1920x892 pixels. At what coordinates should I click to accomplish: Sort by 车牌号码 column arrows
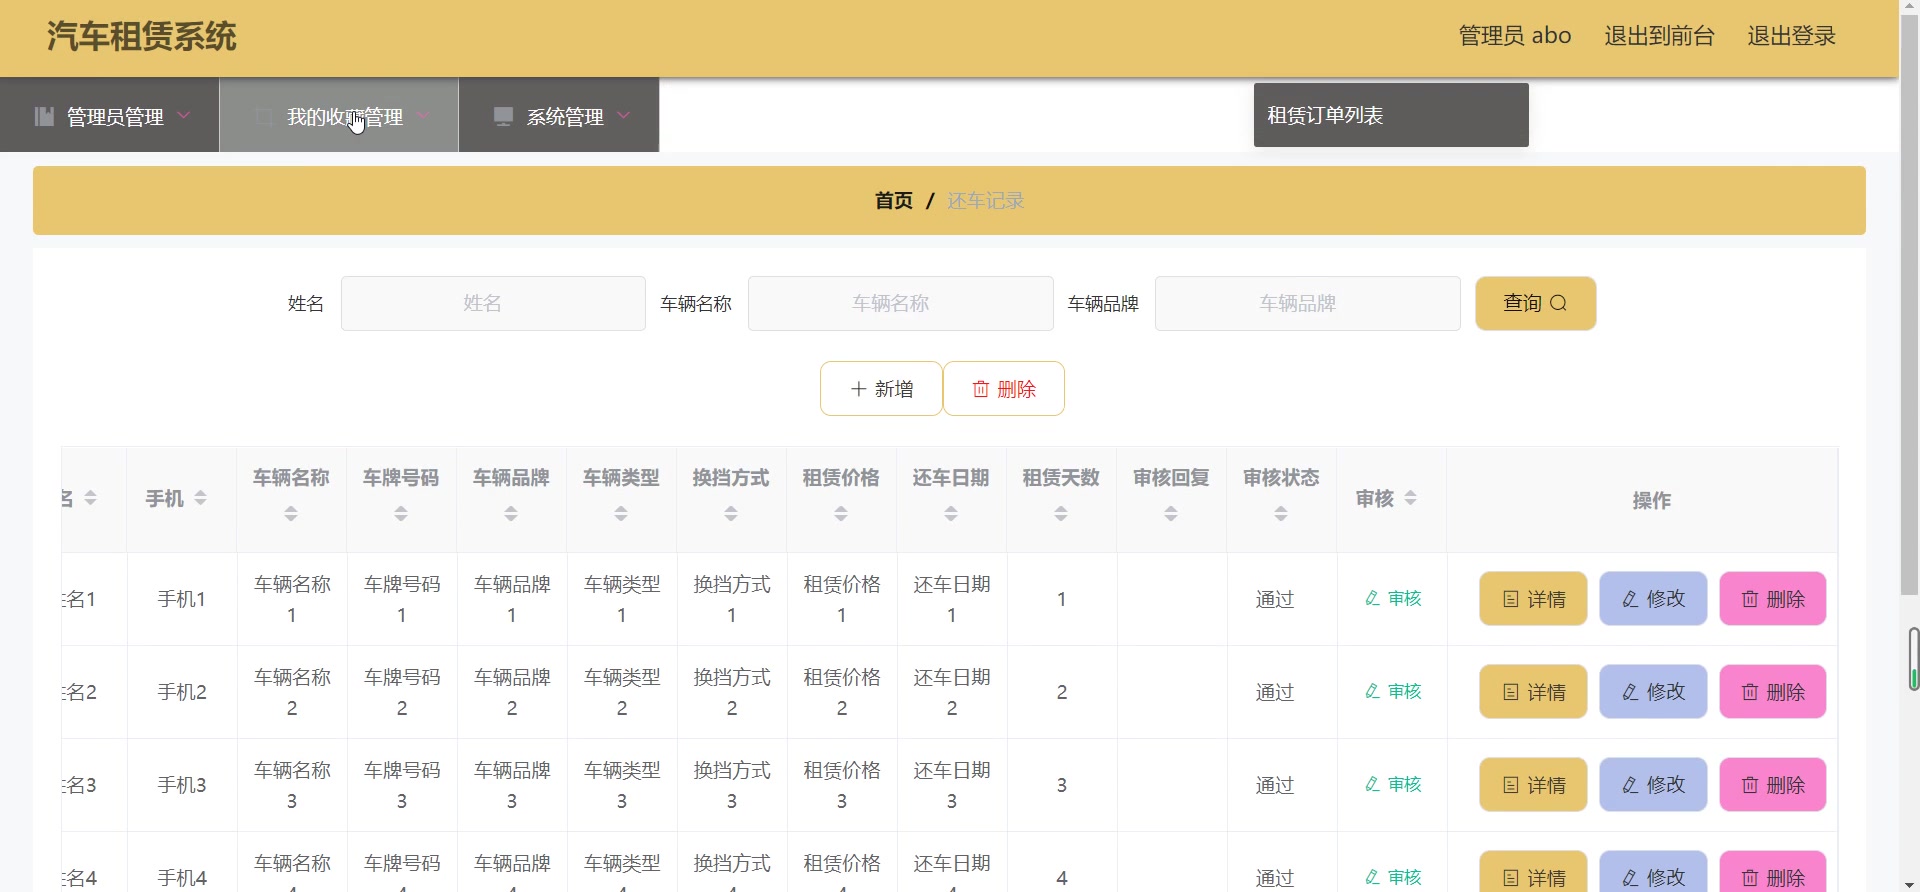tap(401, 514)
